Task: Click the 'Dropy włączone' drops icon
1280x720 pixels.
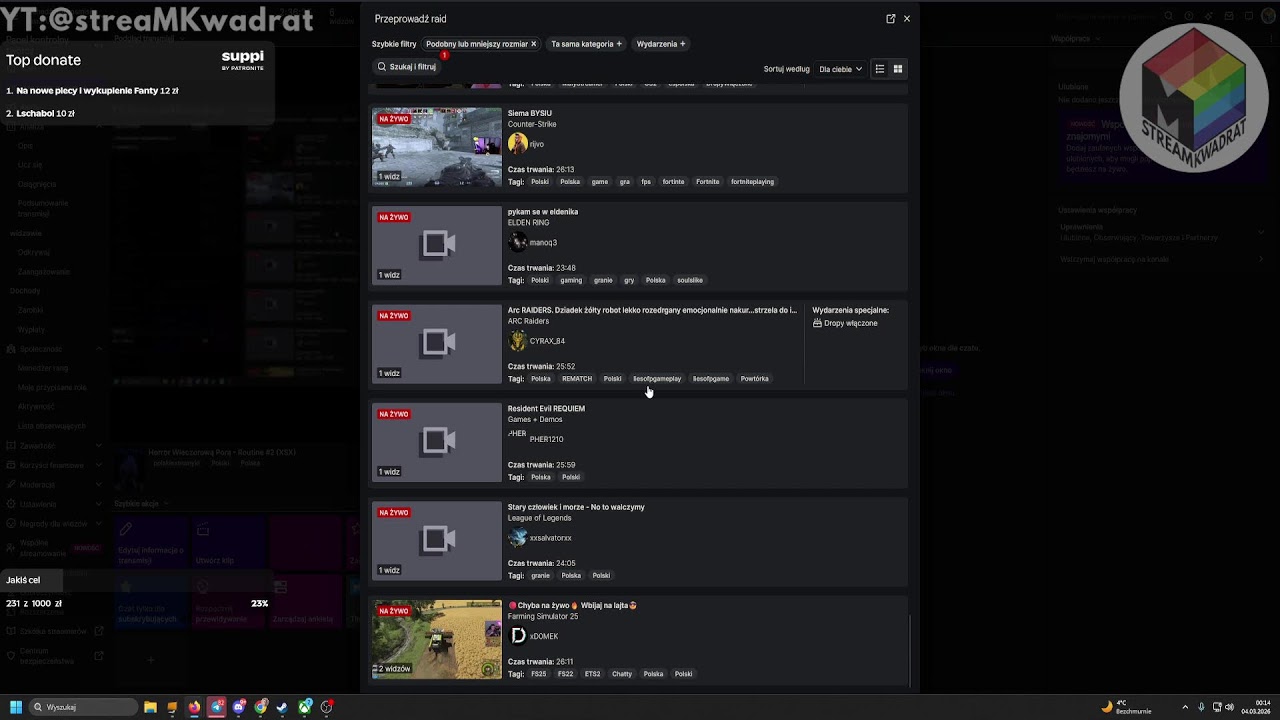Action: point(817,324)
